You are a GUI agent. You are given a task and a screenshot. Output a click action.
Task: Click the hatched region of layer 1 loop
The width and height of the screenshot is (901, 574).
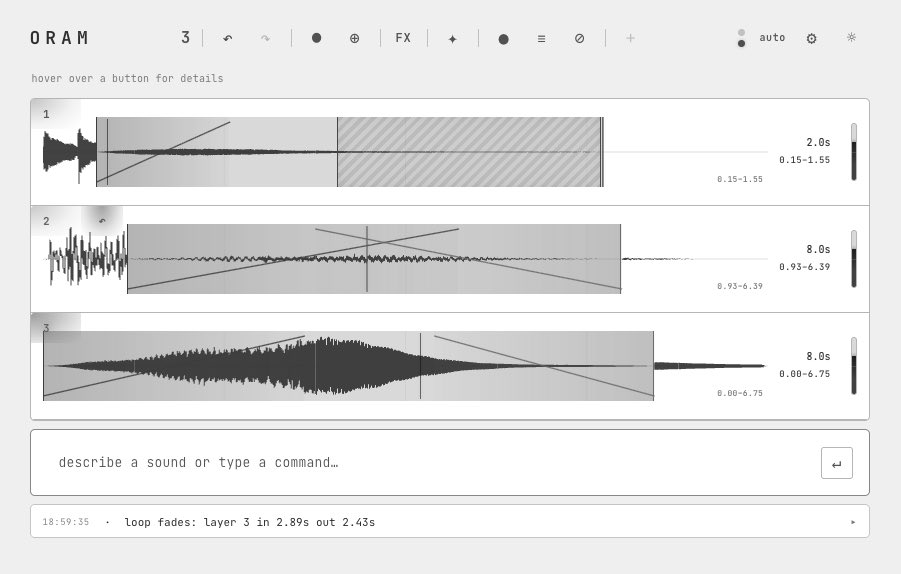click(469, 152)
